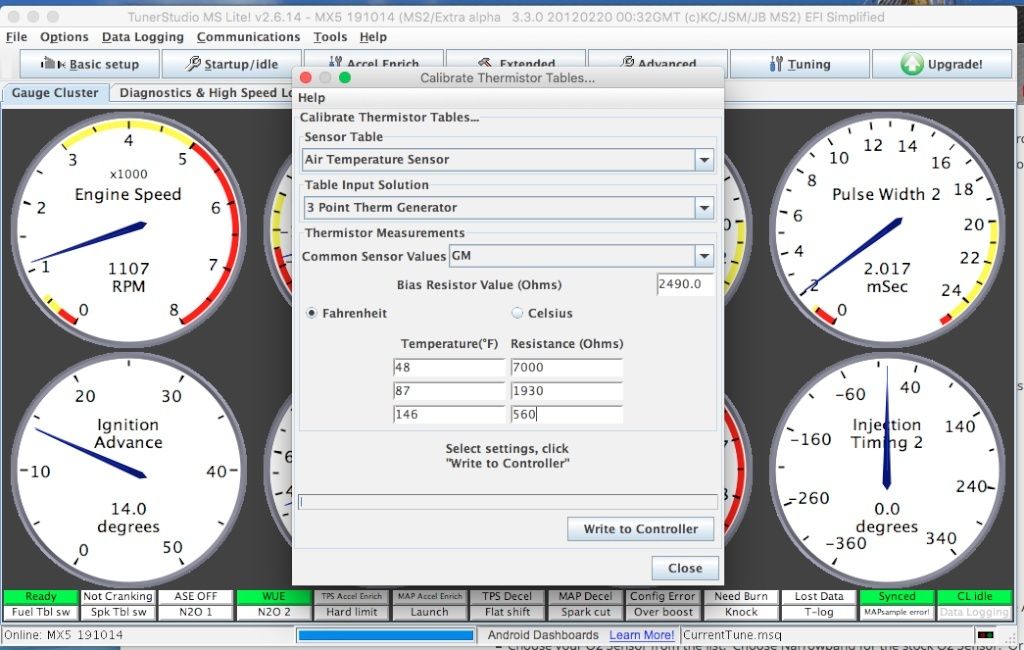Click the wrench icon beside Startup/idle
1024x650 pixels.
click(x=193, y=63)
